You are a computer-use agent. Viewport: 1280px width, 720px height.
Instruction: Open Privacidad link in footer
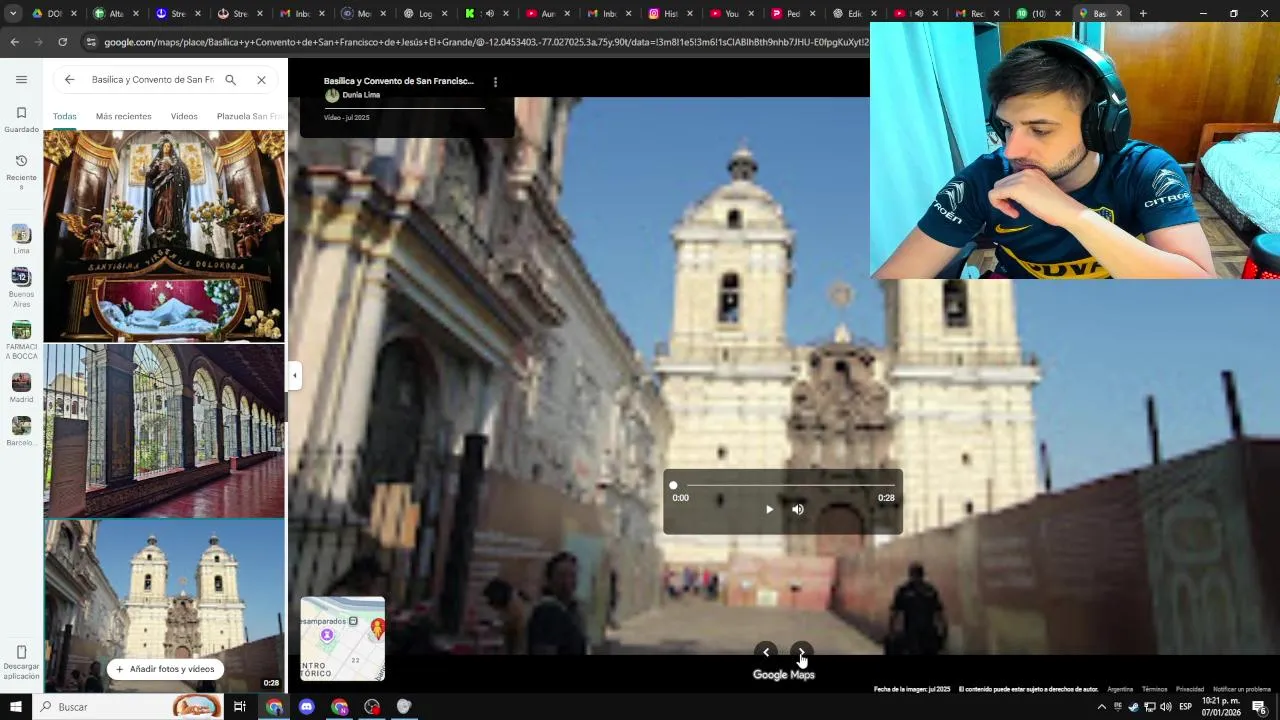pyautogui.click(x=1190, y=689)
